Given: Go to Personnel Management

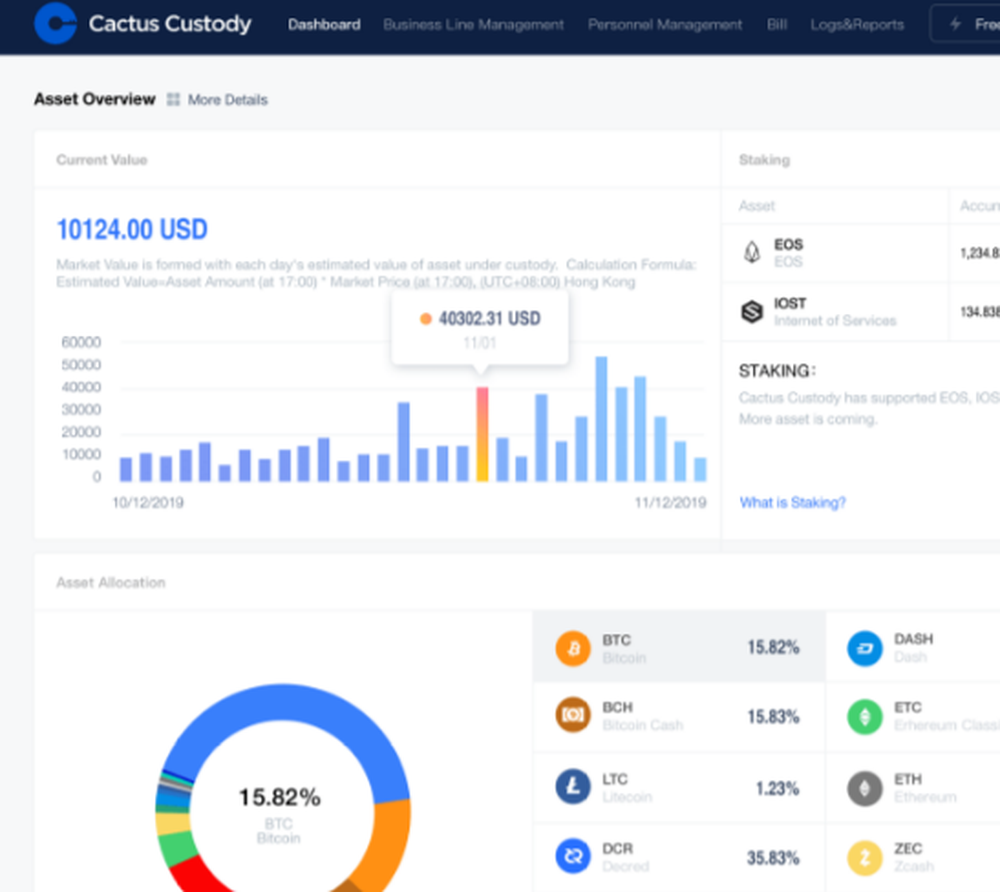Looking at the screenshot, I should (x=665, y=25).
